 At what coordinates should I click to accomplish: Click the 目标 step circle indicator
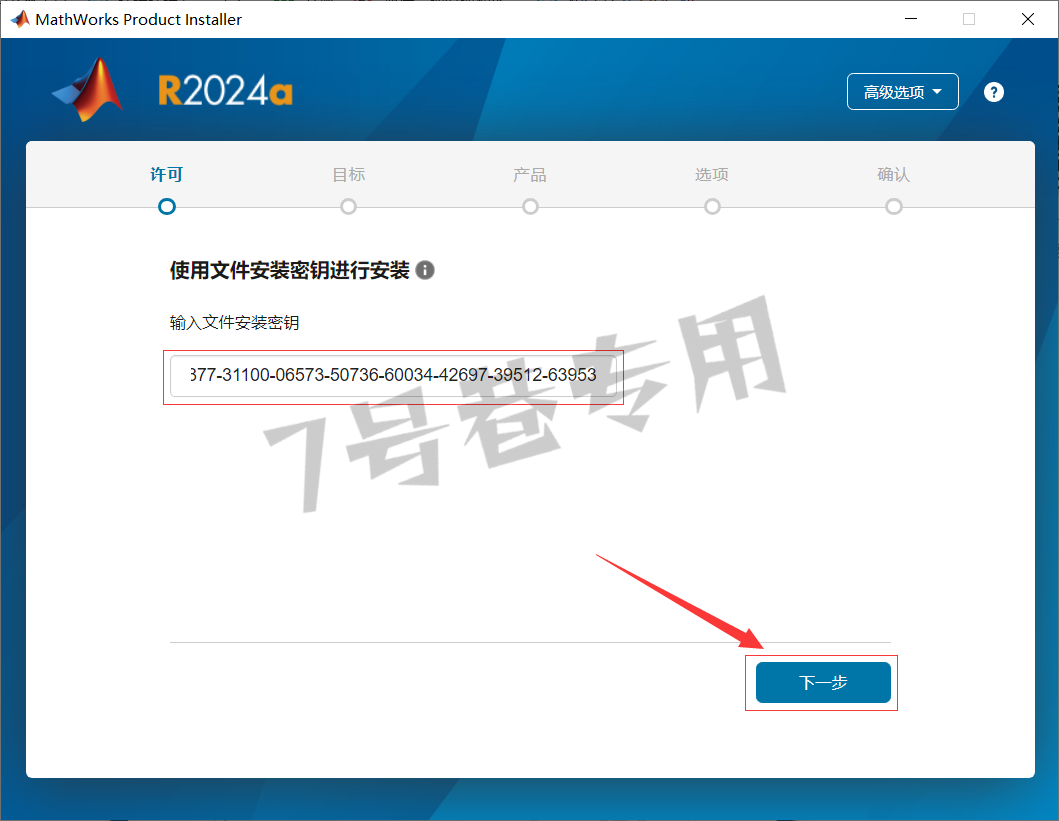click(348, 207)
